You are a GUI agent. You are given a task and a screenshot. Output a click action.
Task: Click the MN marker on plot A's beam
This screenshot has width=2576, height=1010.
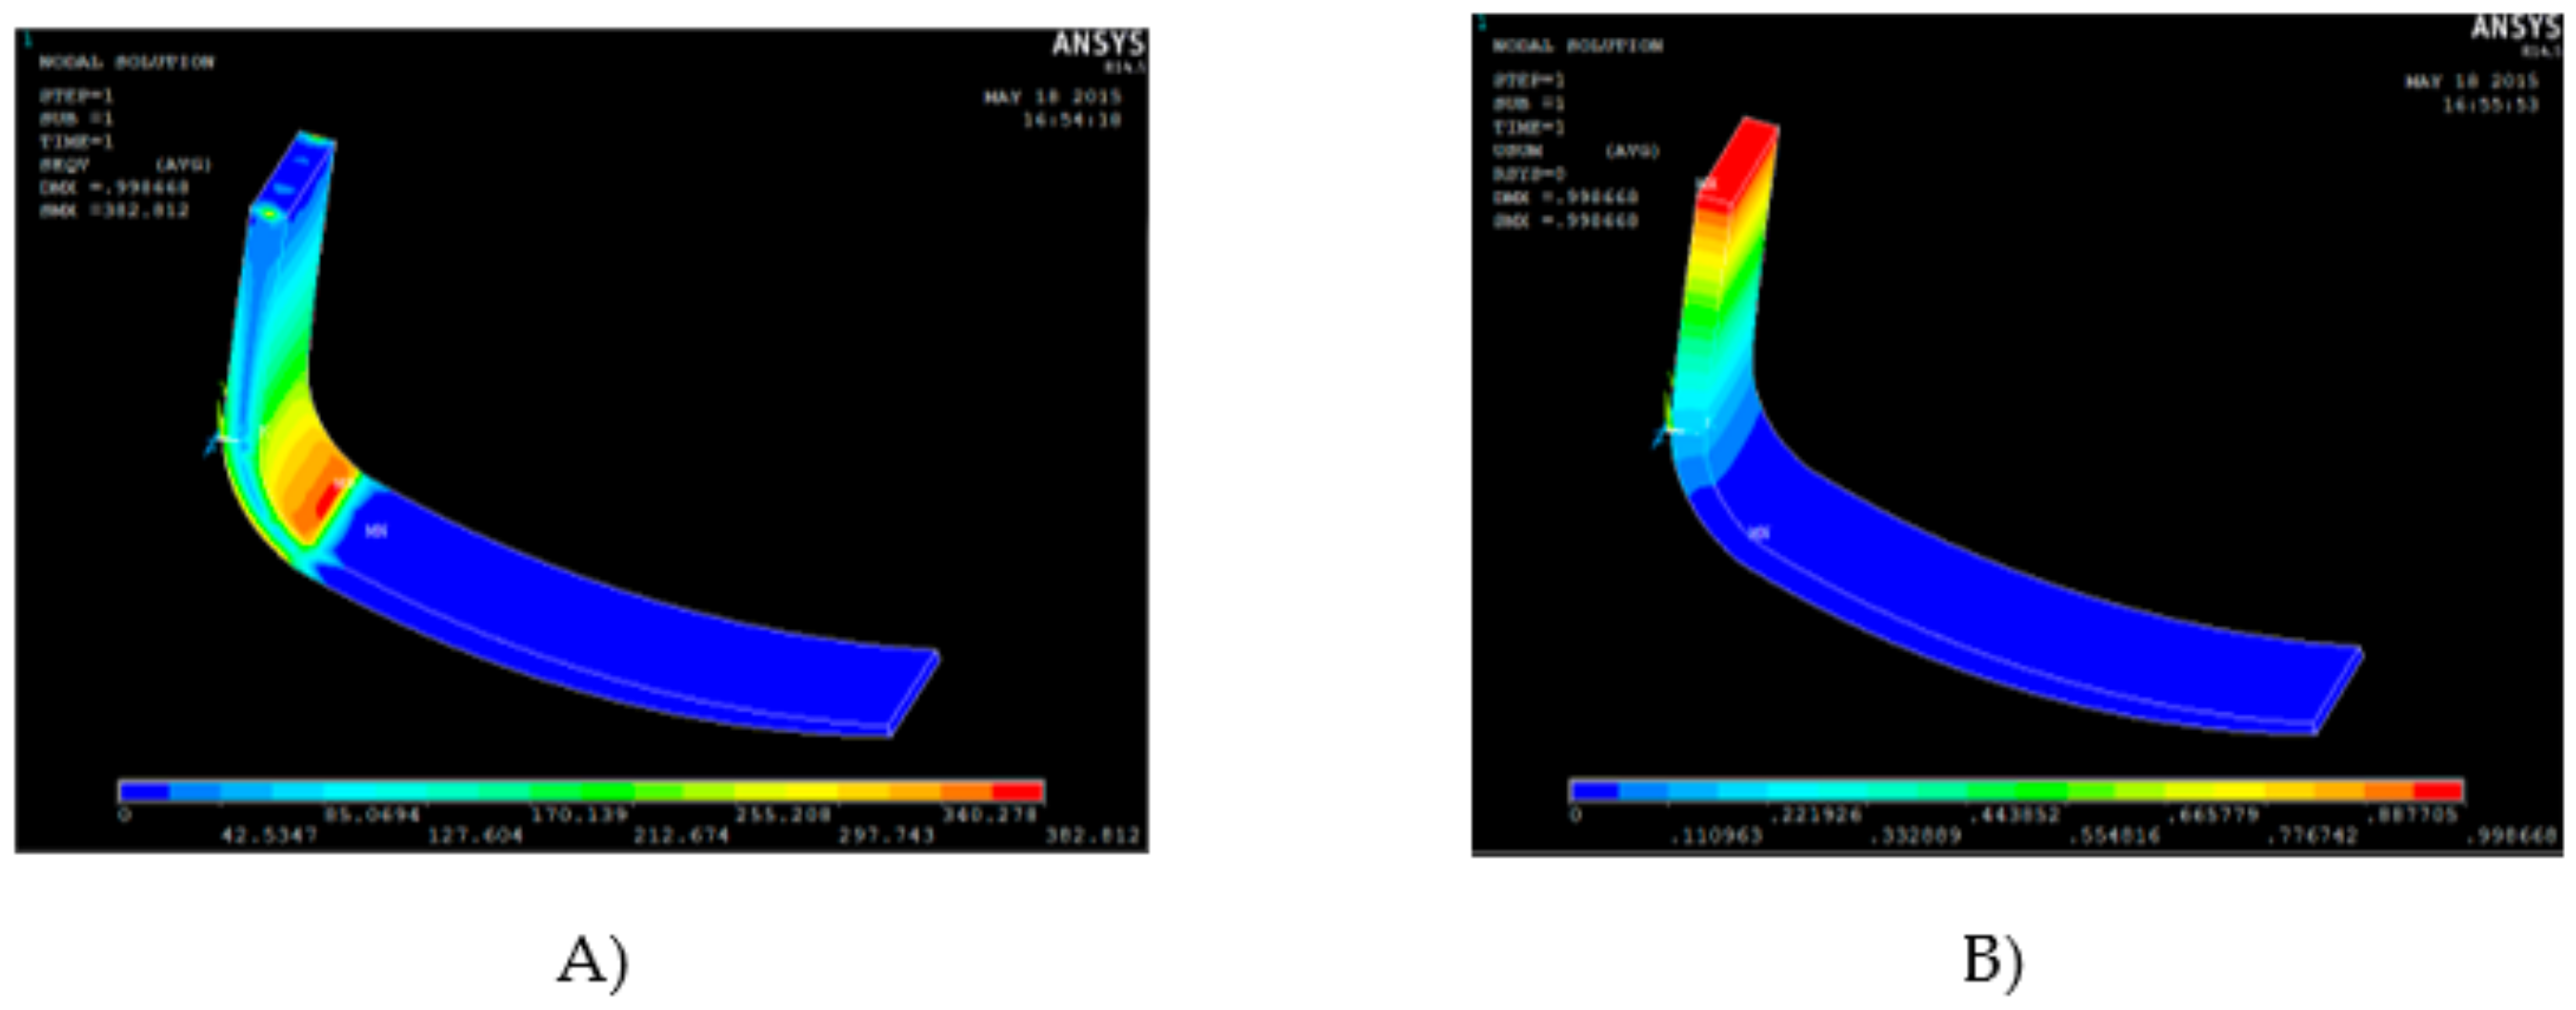[x=376, y=531]
